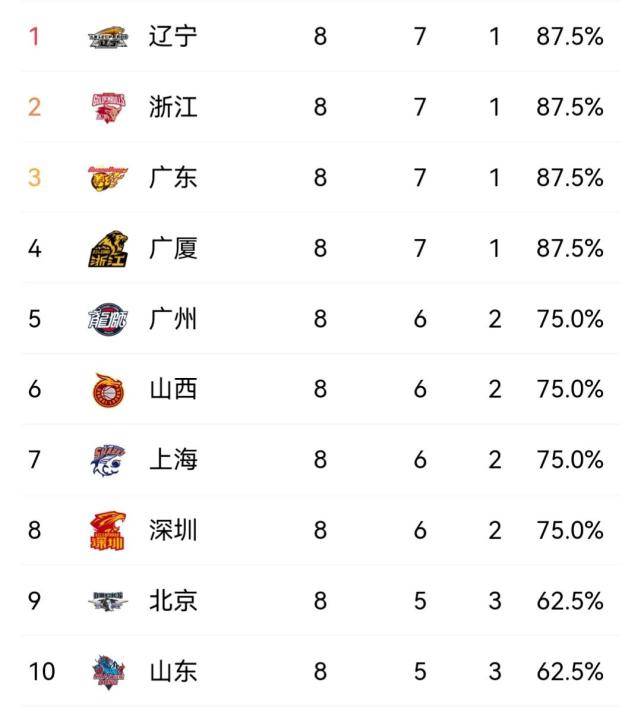
Task: Open the Guangsha lions team logo
Action: (x=108, y=249)
